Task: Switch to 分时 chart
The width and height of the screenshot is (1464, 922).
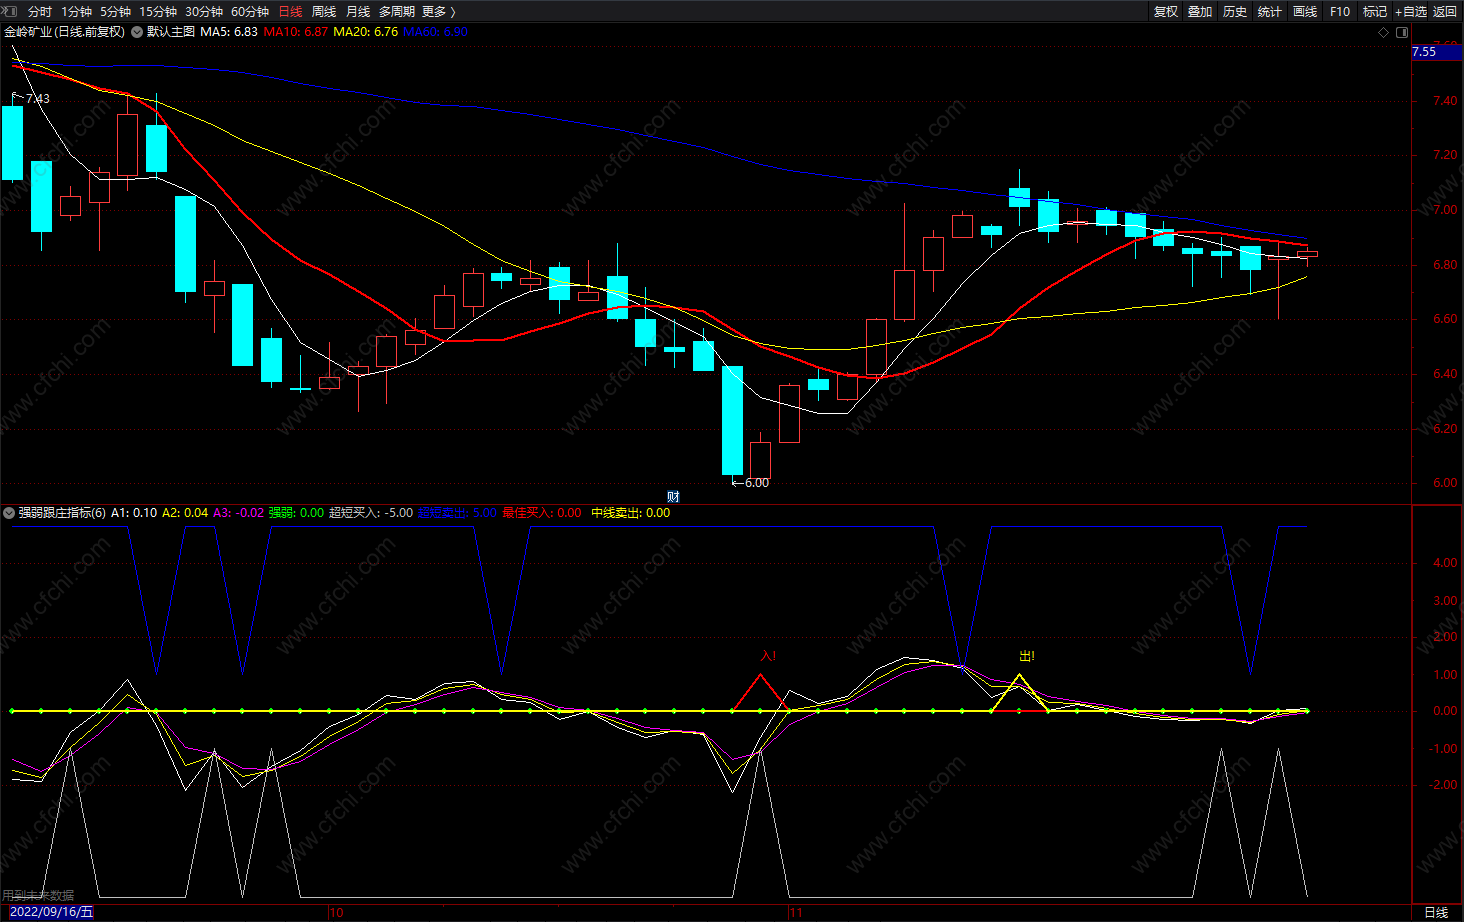Action: 40,12
